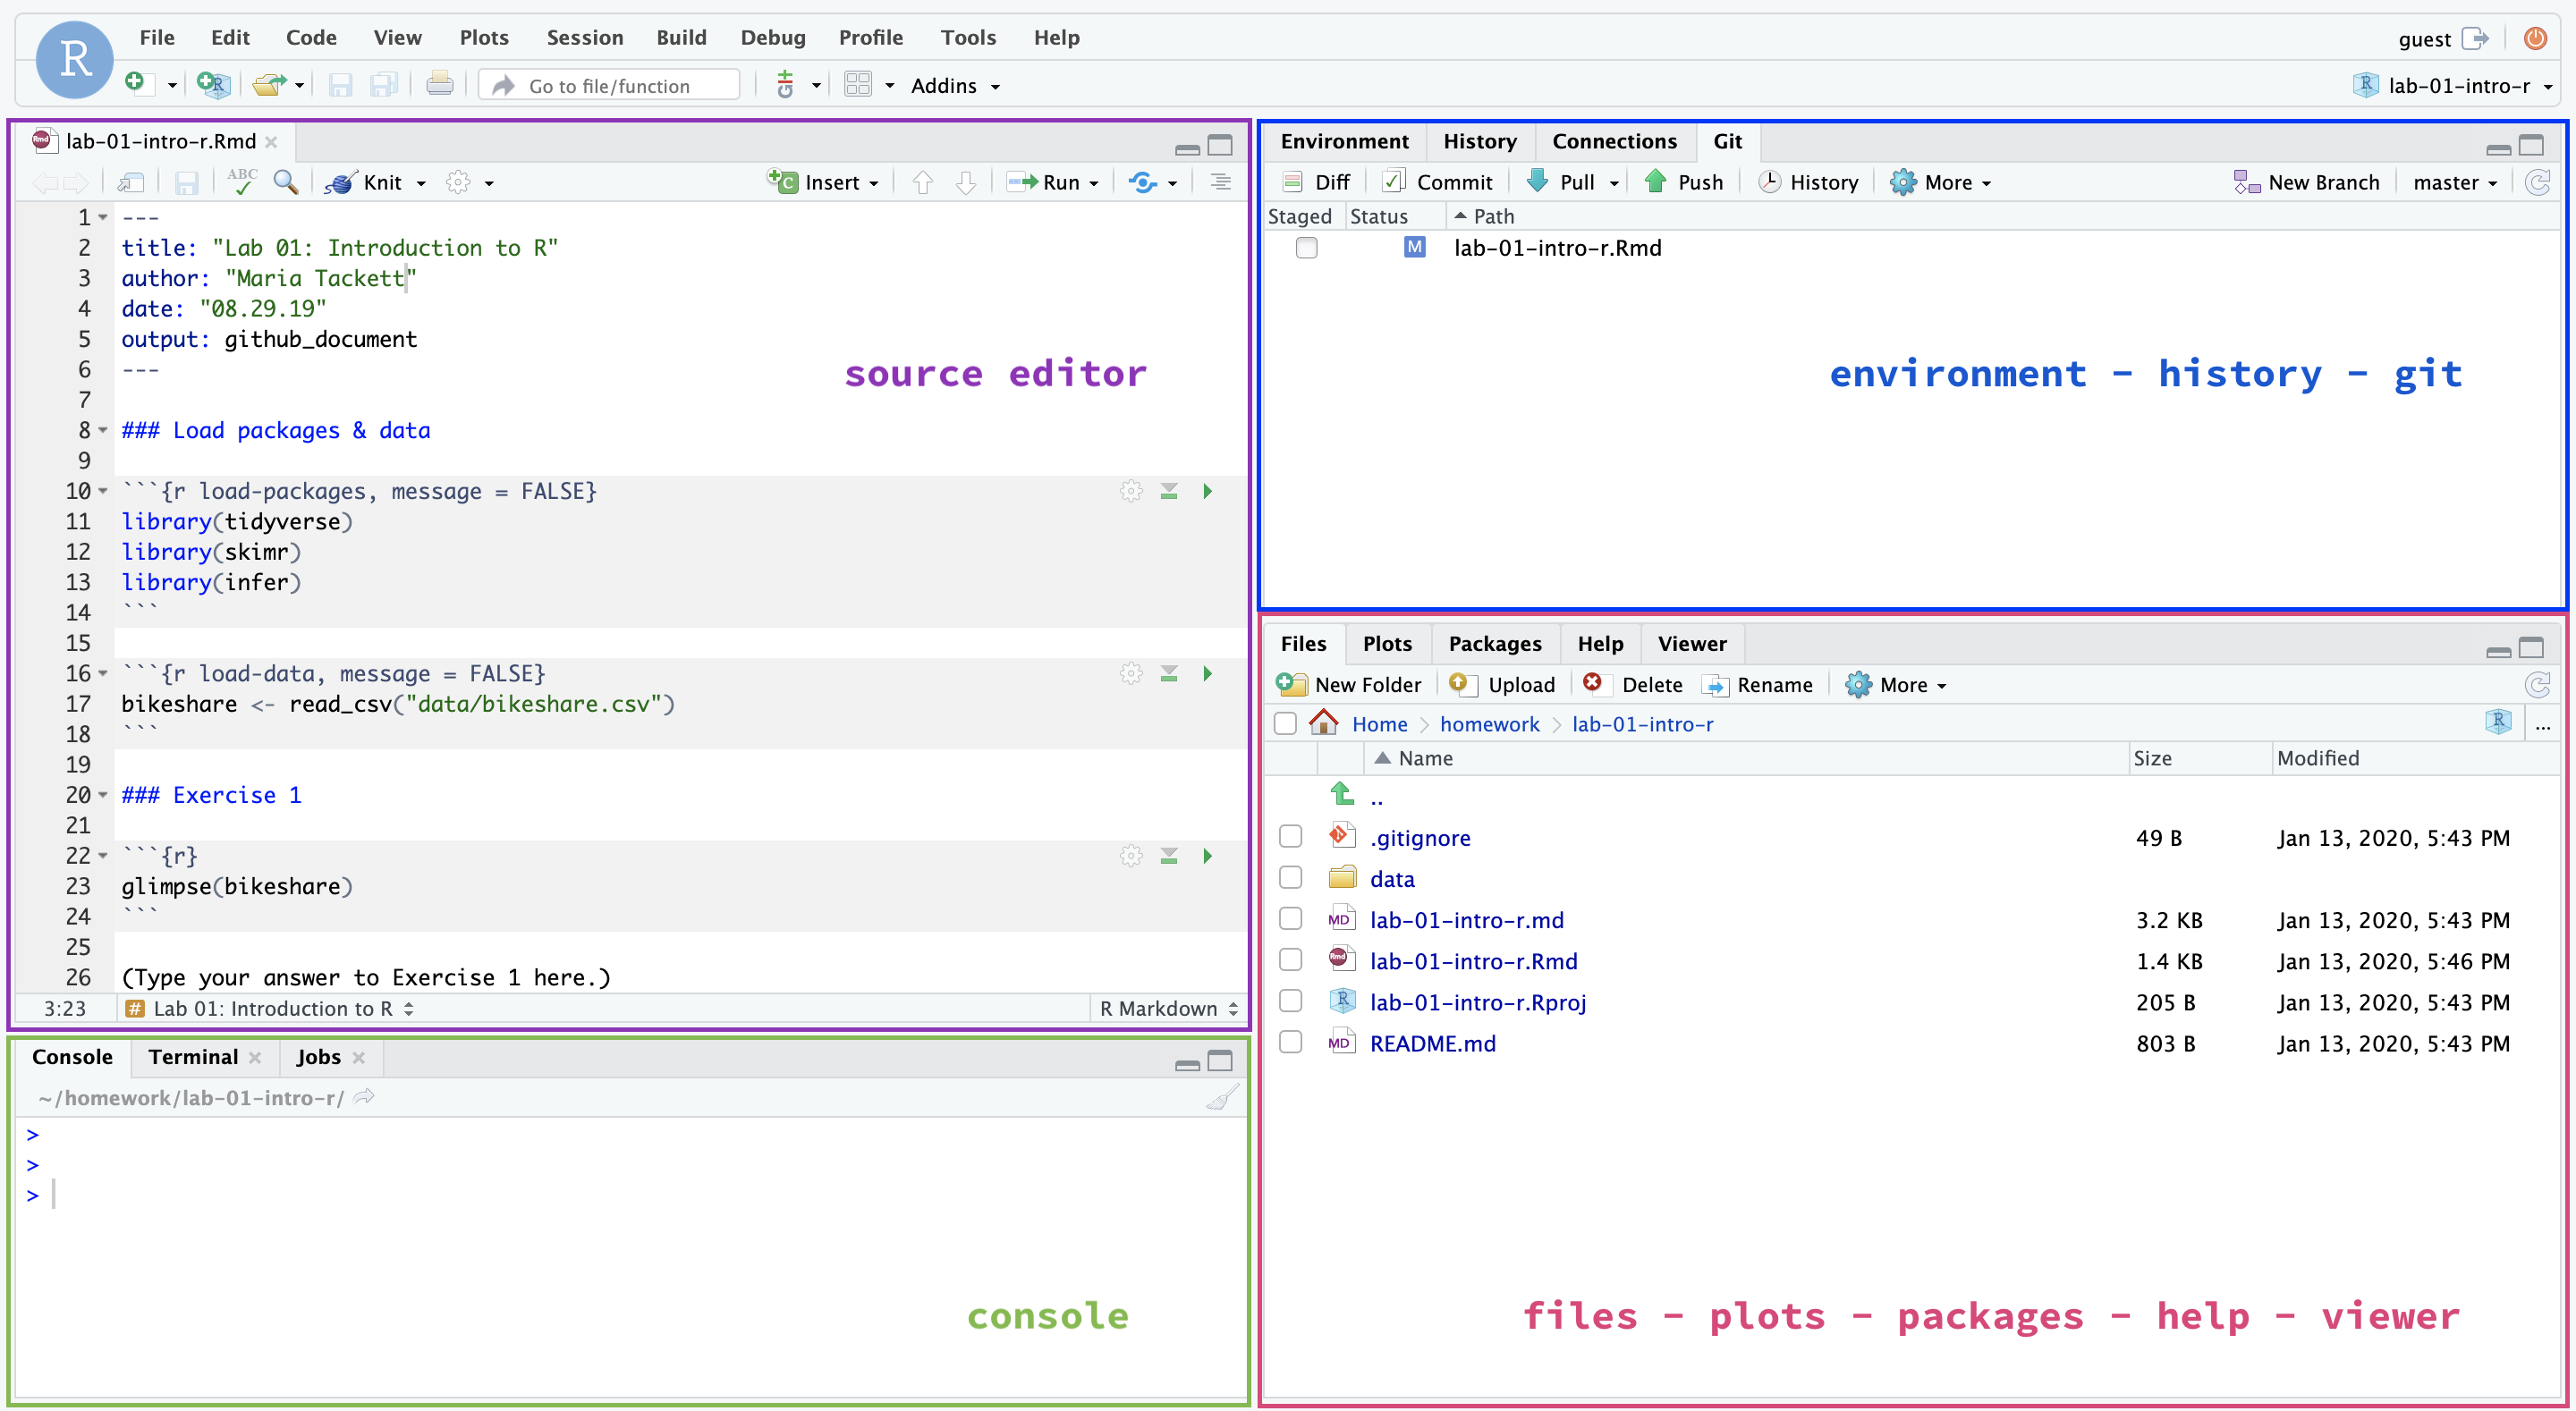
Task: Click the New Folder icon in Files
Action: point(1291,685)
